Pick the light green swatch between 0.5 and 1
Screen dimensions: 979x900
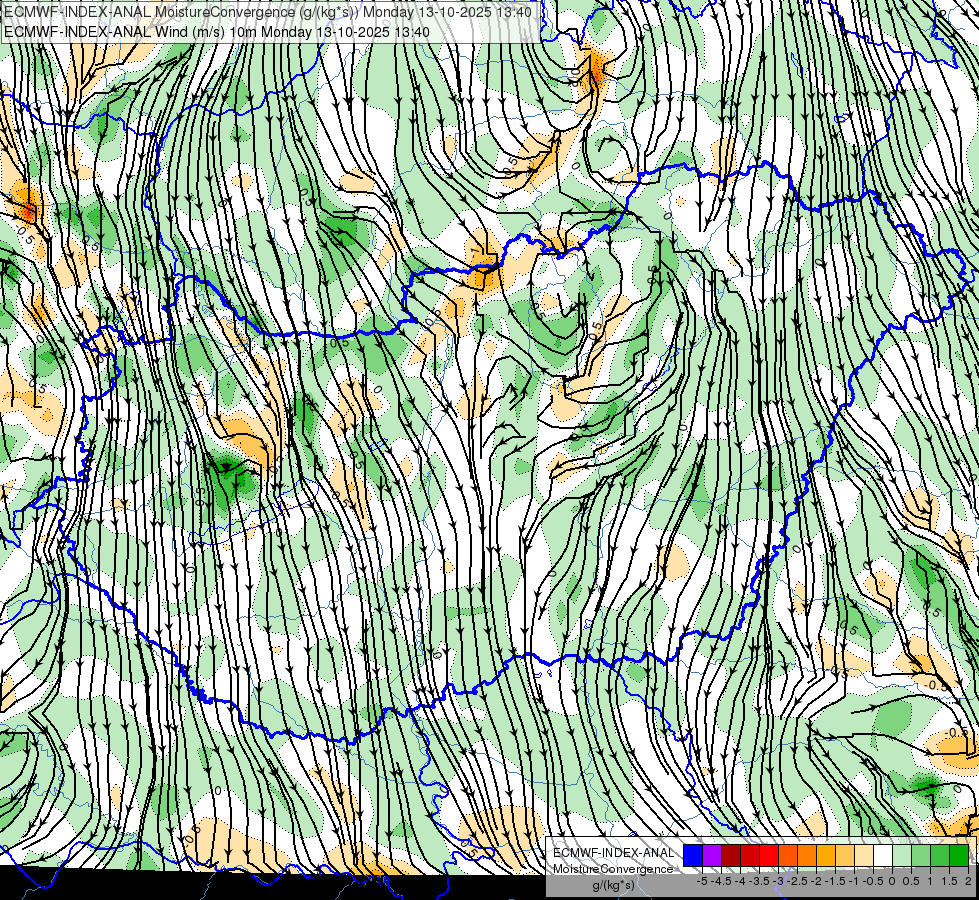tap(921, 855)
